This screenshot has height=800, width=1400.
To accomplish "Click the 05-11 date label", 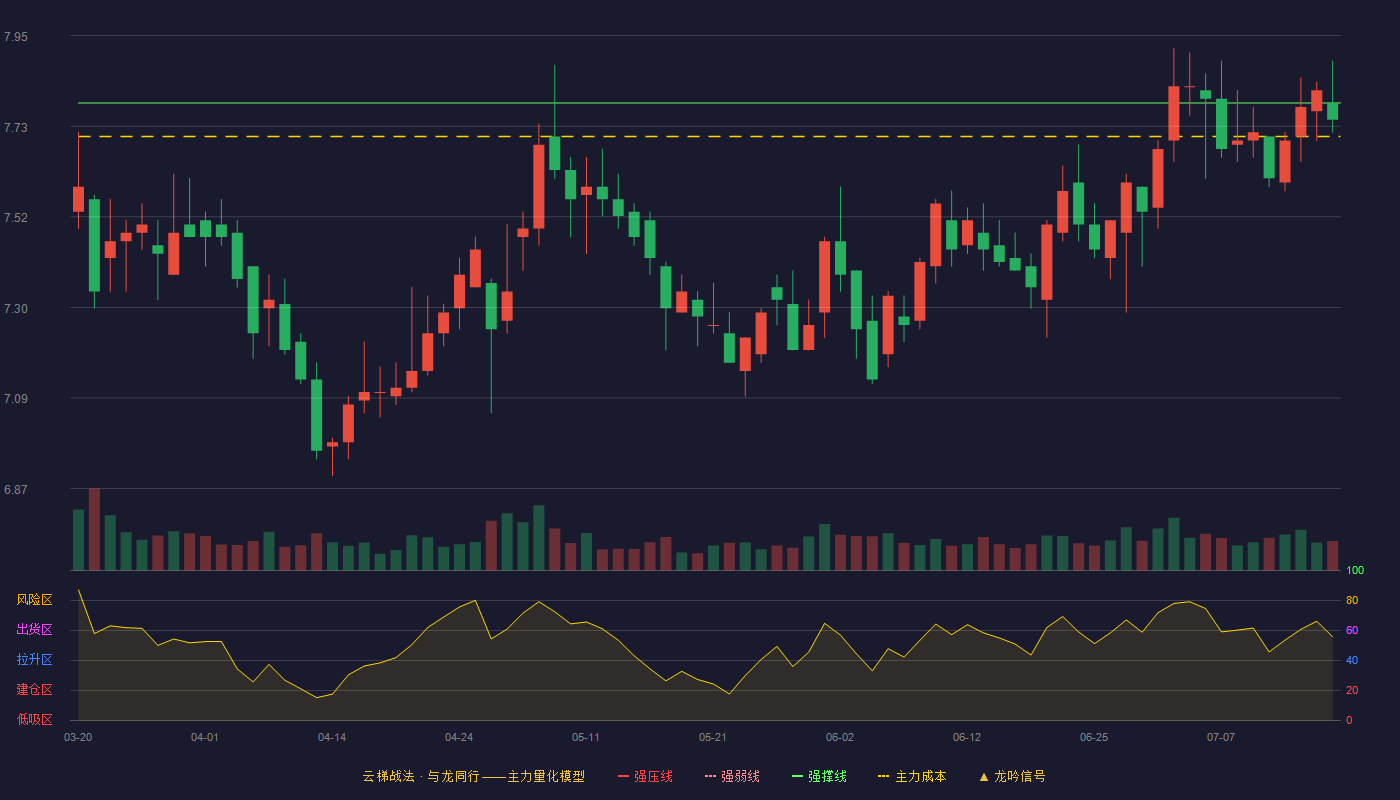I will click(x=586, y=737).
